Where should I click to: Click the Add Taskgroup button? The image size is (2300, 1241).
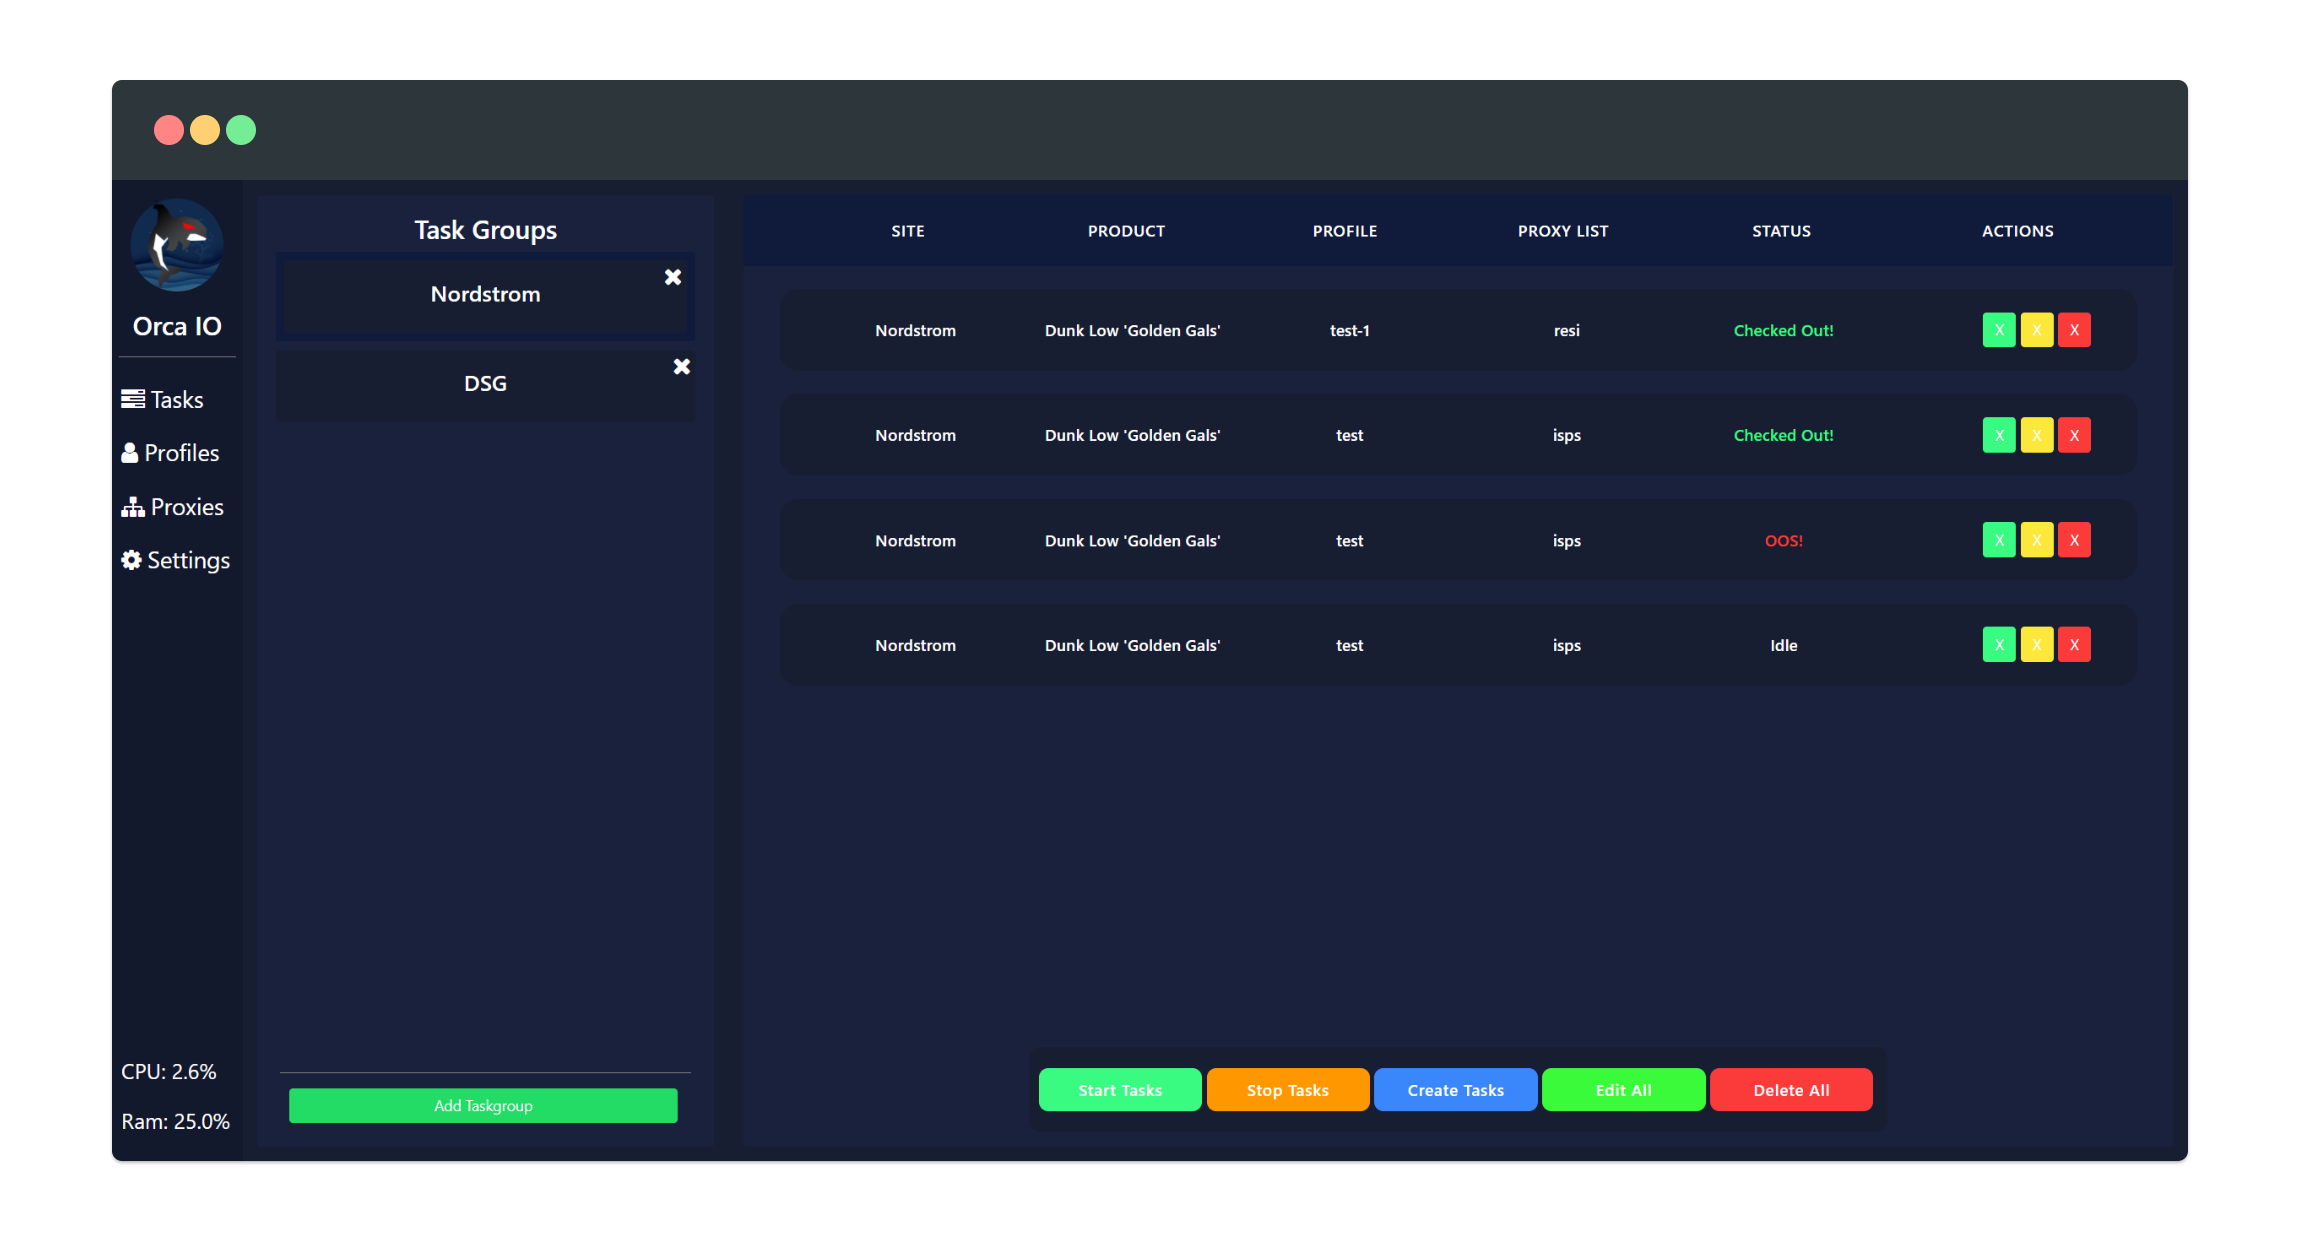[483, 1105]
